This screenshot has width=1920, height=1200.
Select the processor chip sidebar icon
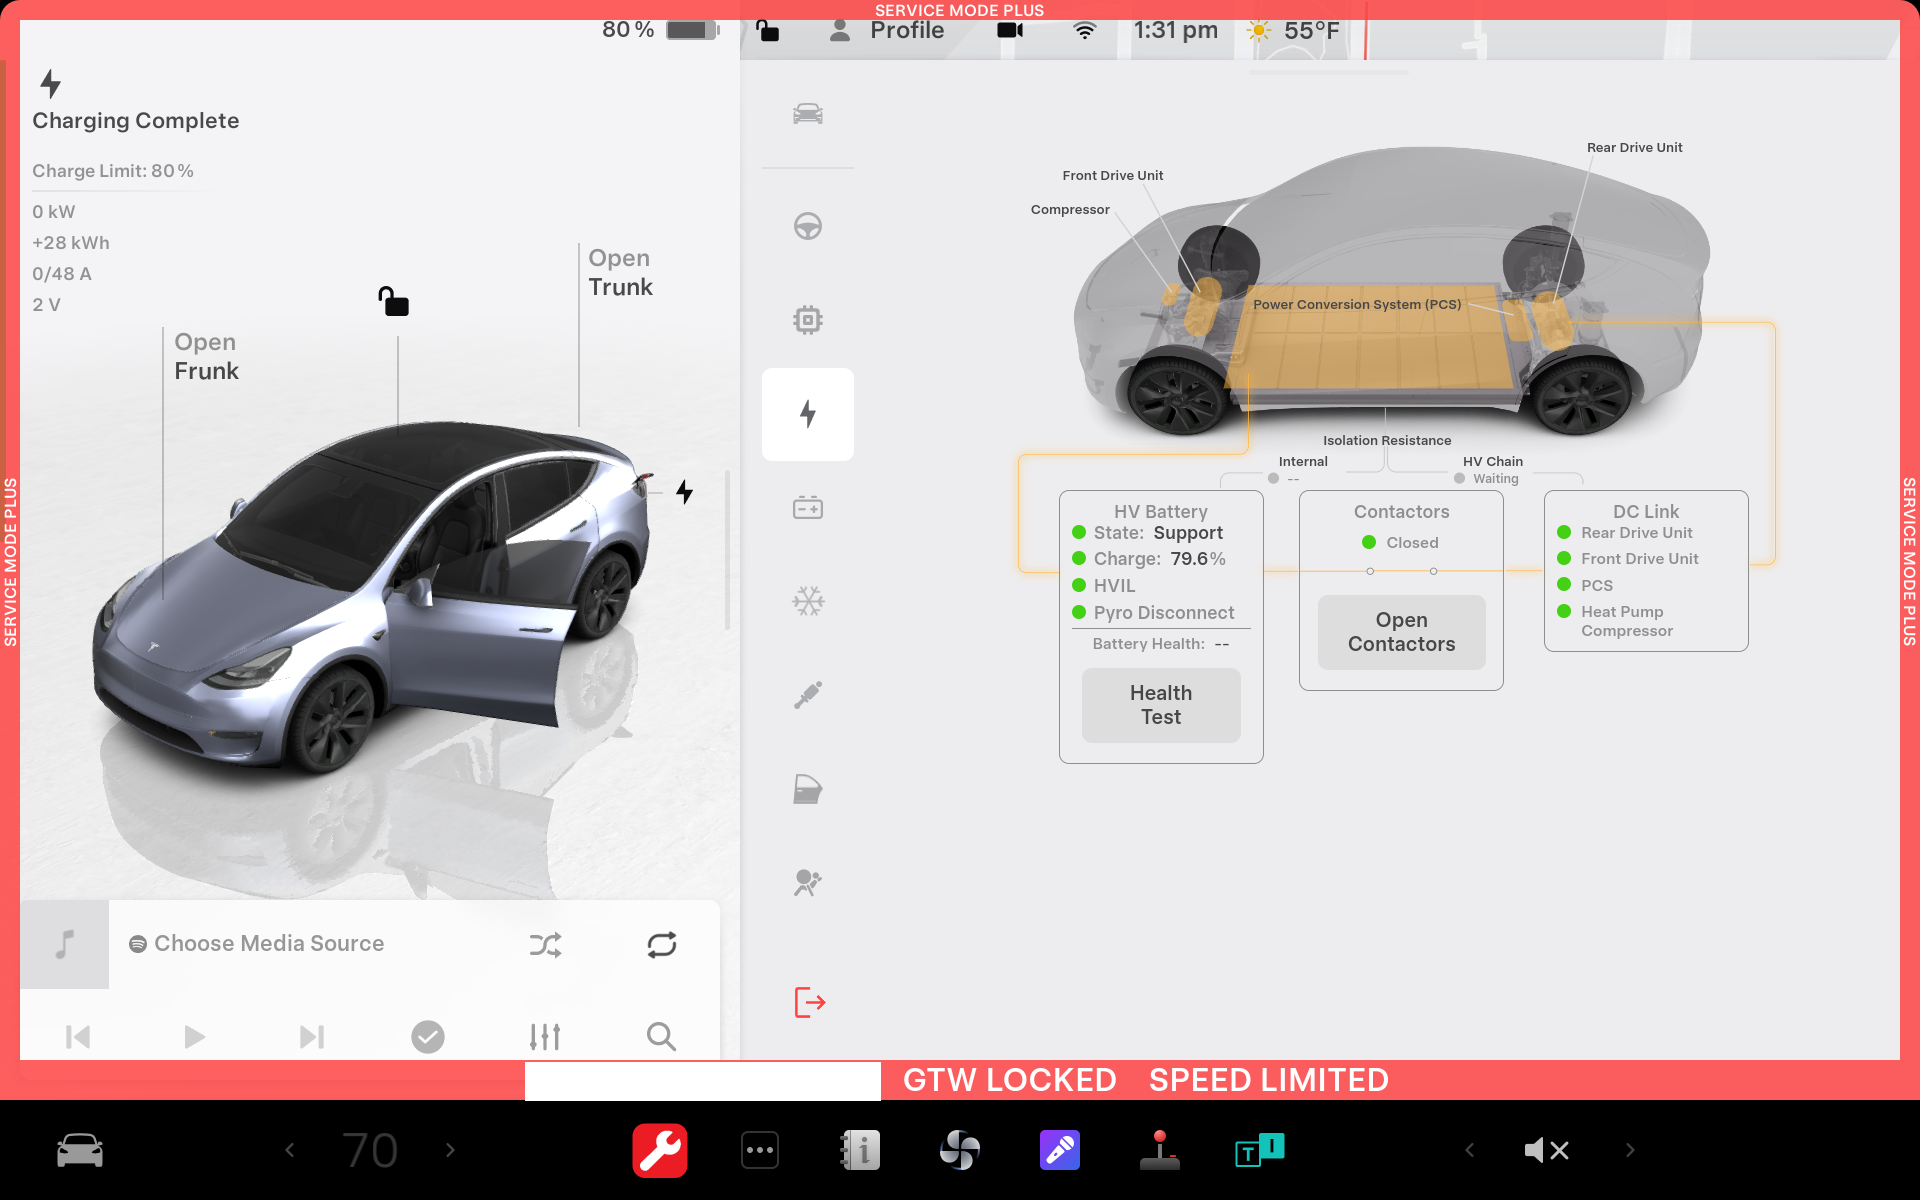pyautogui.click(x=808, y=320)
